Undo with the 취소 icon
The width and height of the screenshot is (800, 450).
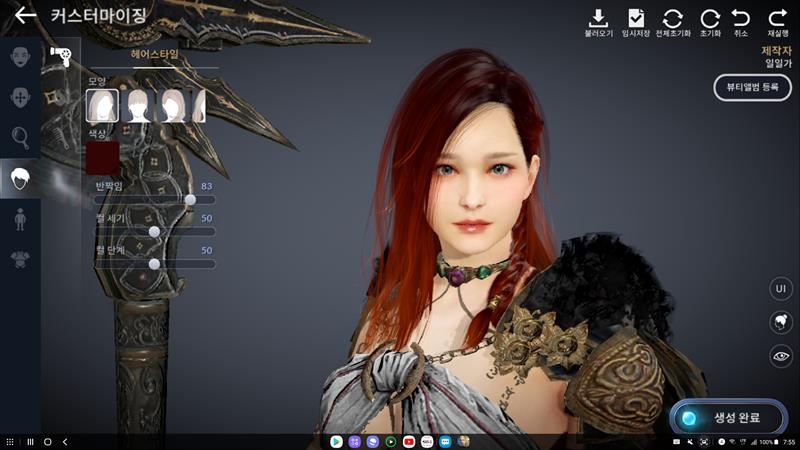[x=741, y=23]
